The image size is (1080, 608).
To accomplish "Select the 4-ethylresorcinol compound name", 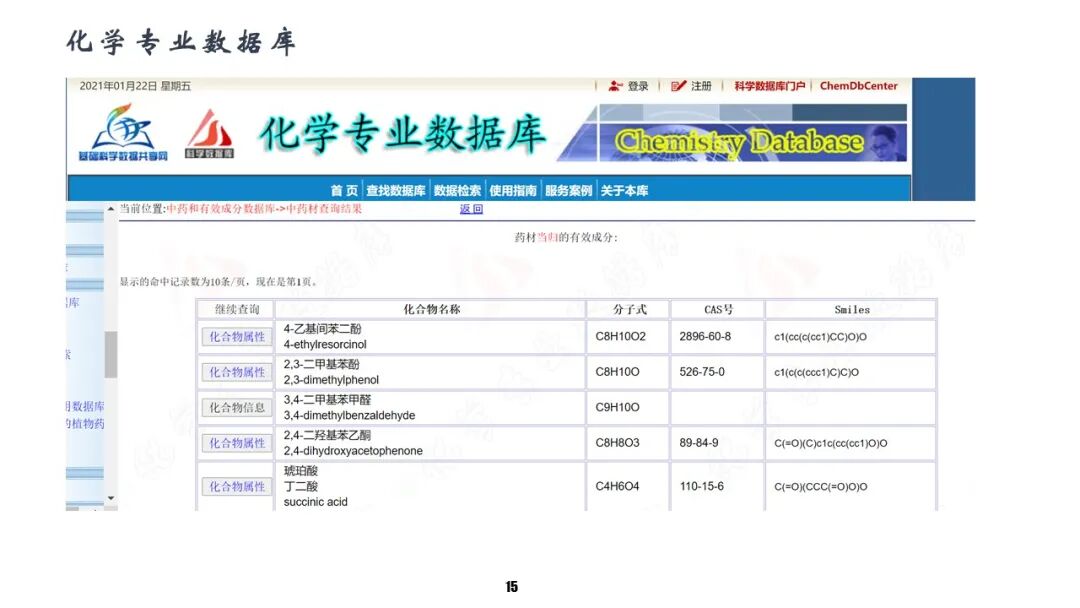I will [325, 344].
